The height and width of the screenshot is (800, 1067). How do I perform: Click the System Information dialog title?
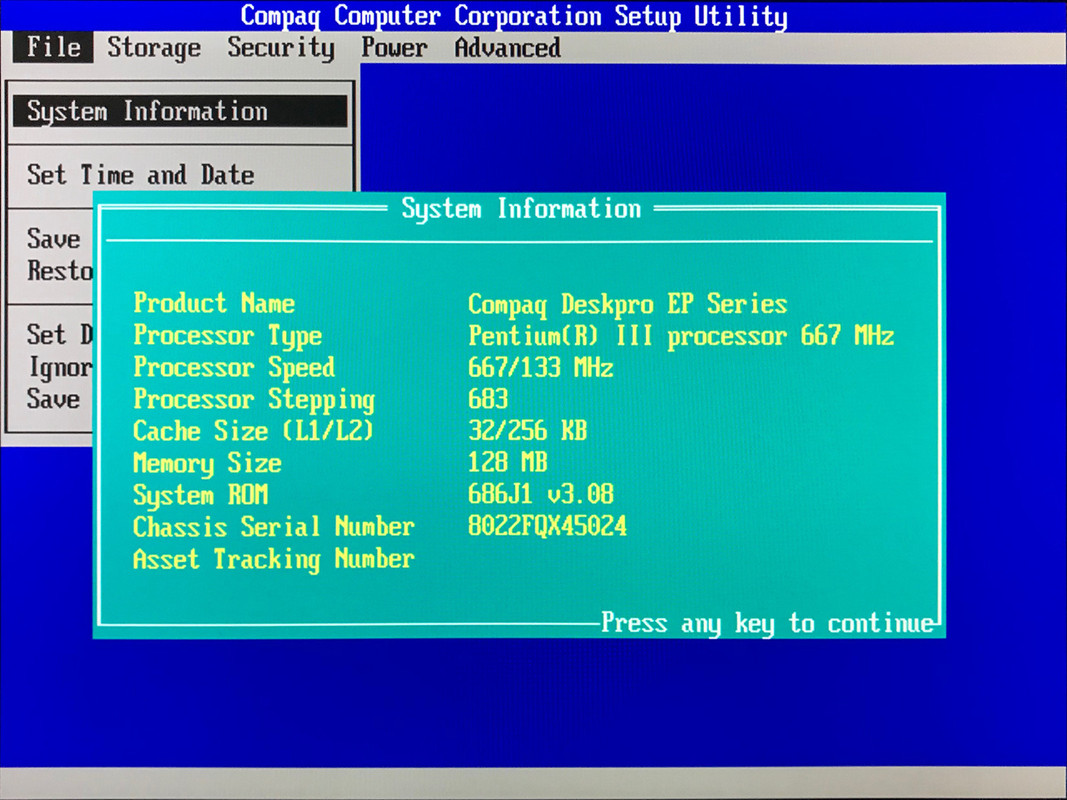521,209
